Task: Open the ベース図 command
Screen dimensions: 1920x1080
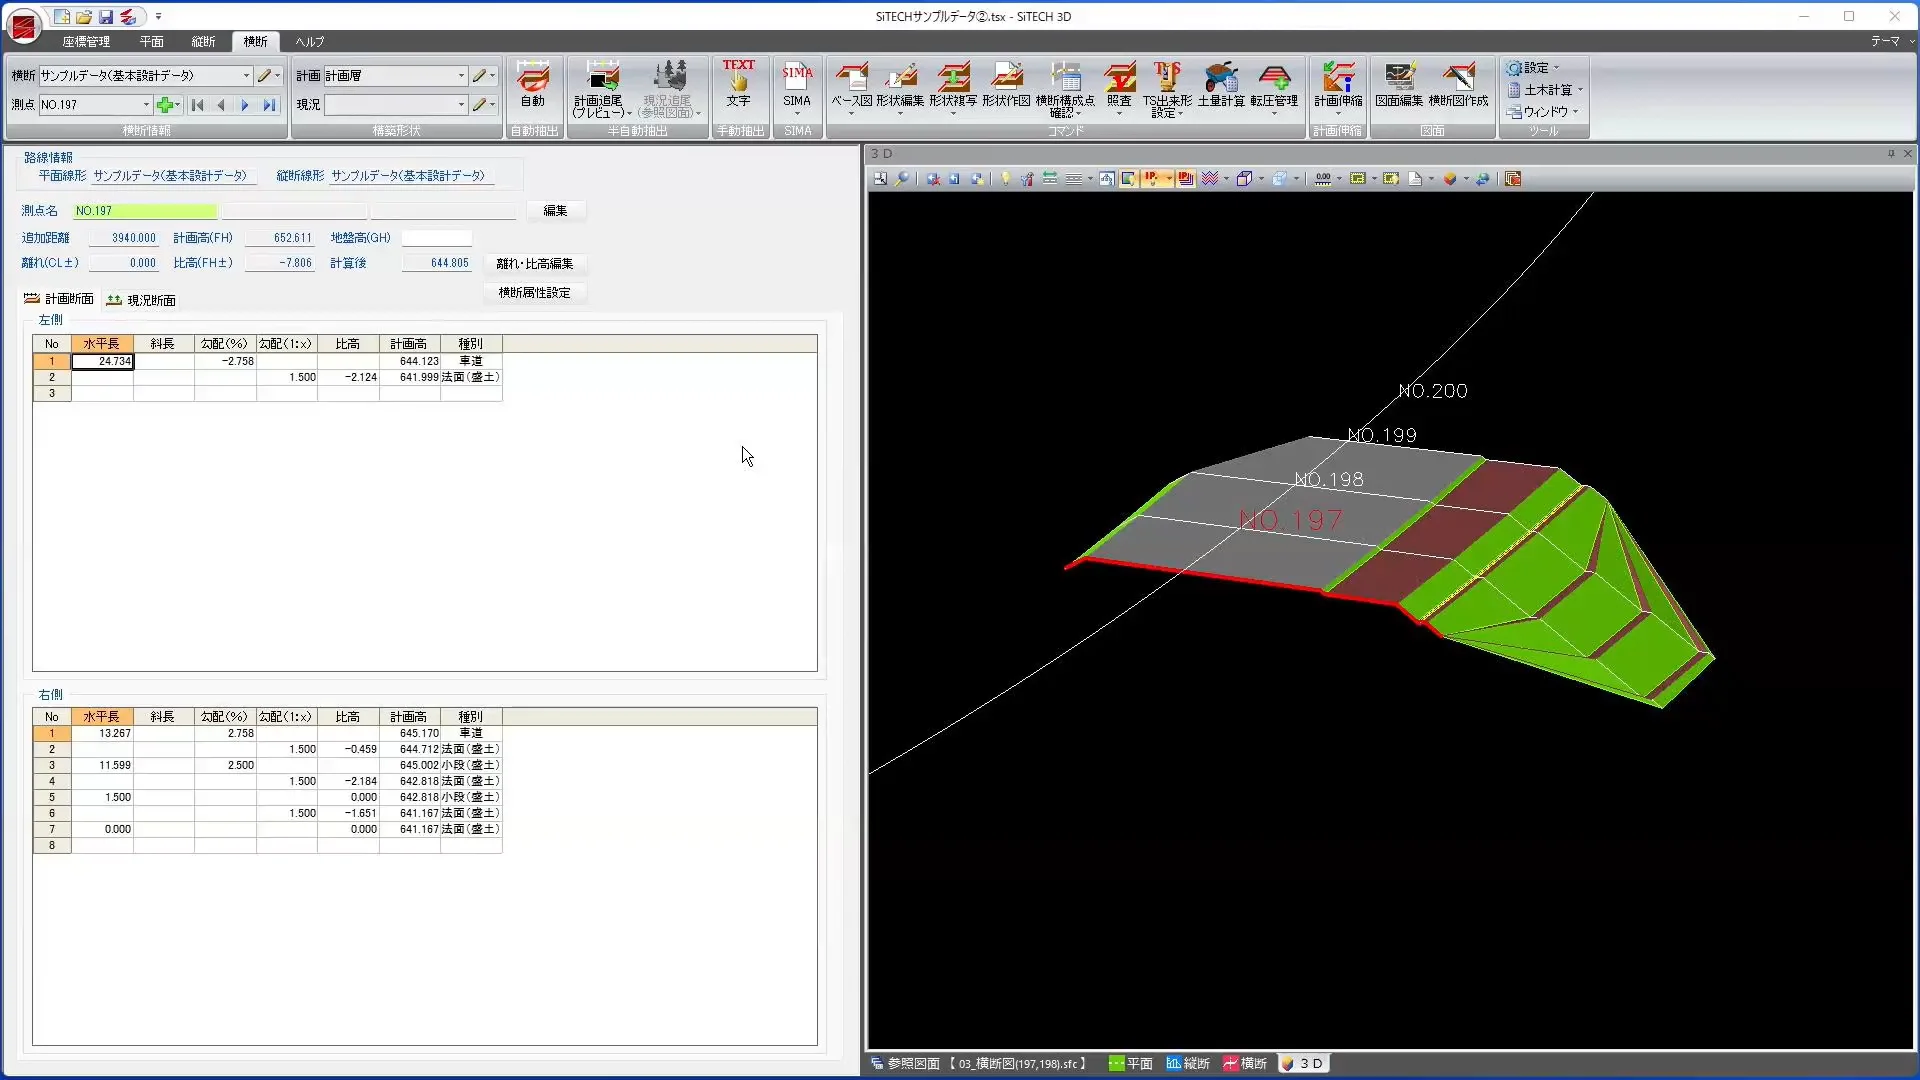Action: (851, 86)
